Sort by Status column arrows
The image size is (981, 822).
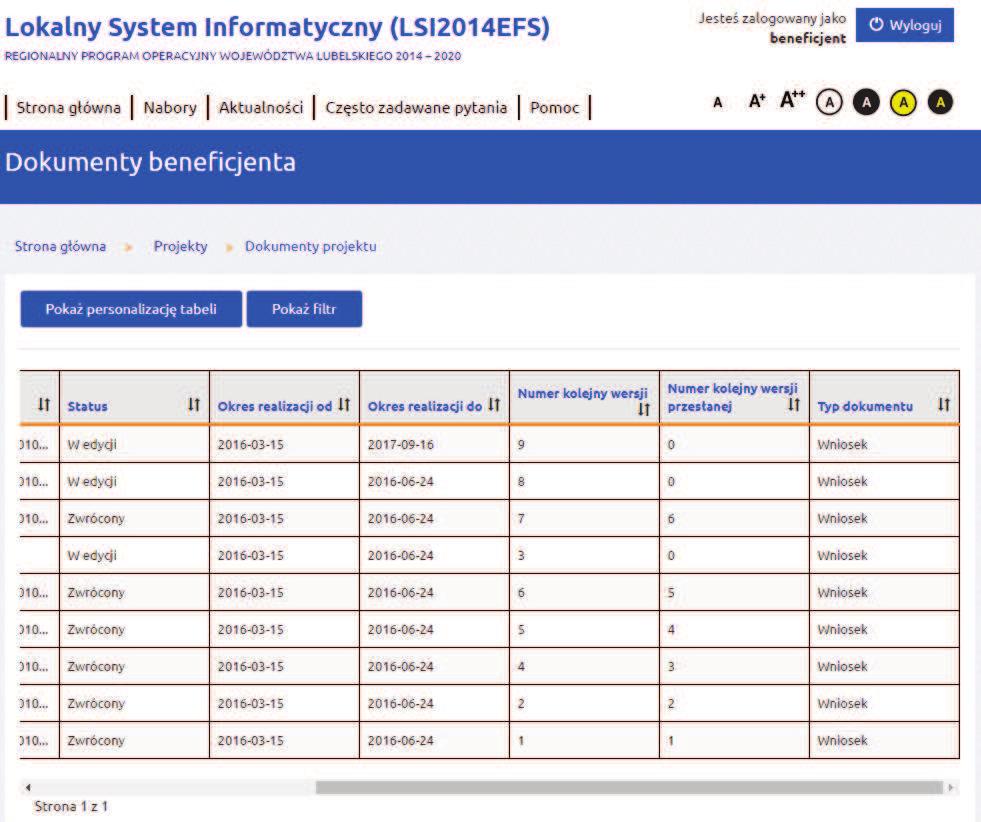coord(194,405)
